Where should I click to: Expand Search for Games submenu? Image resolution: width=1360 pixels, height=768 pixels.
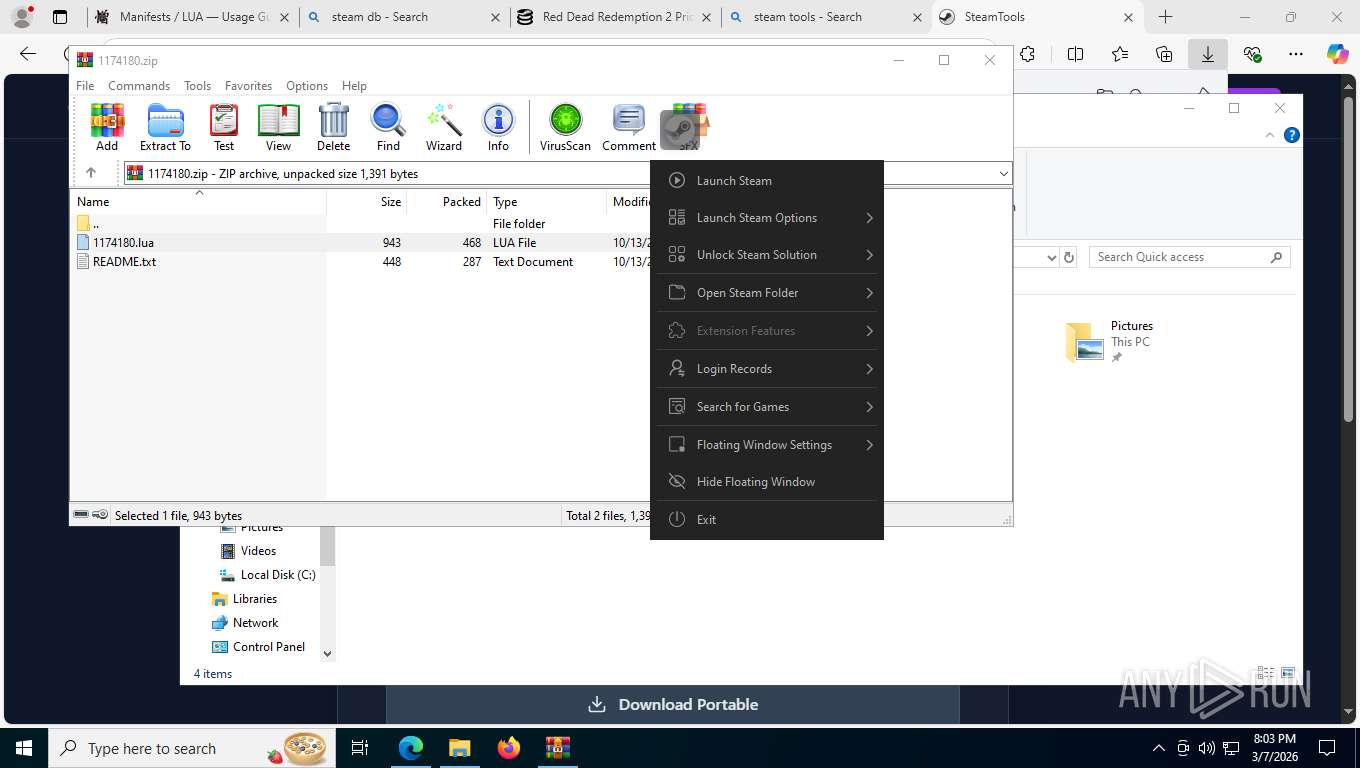pyautogui.click(x=767, y=407)
